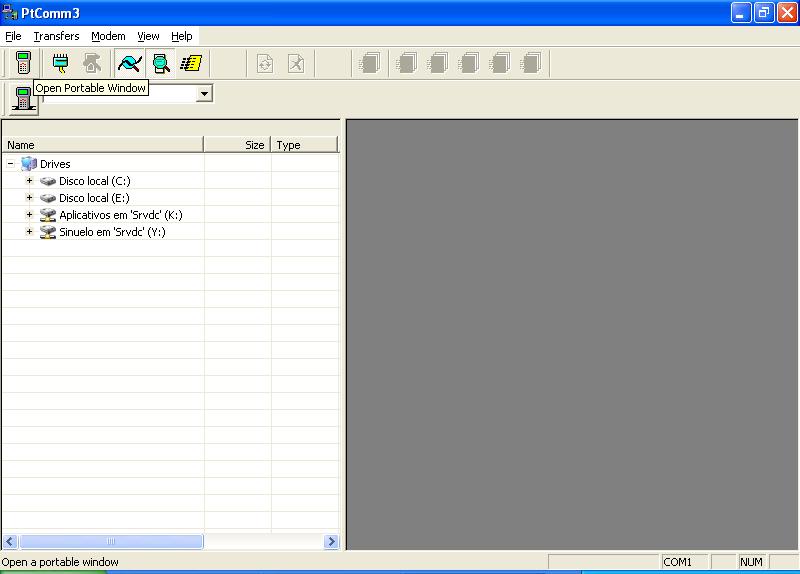
Task: Close the PtComm3 window
Action: [x=787, y=13]
